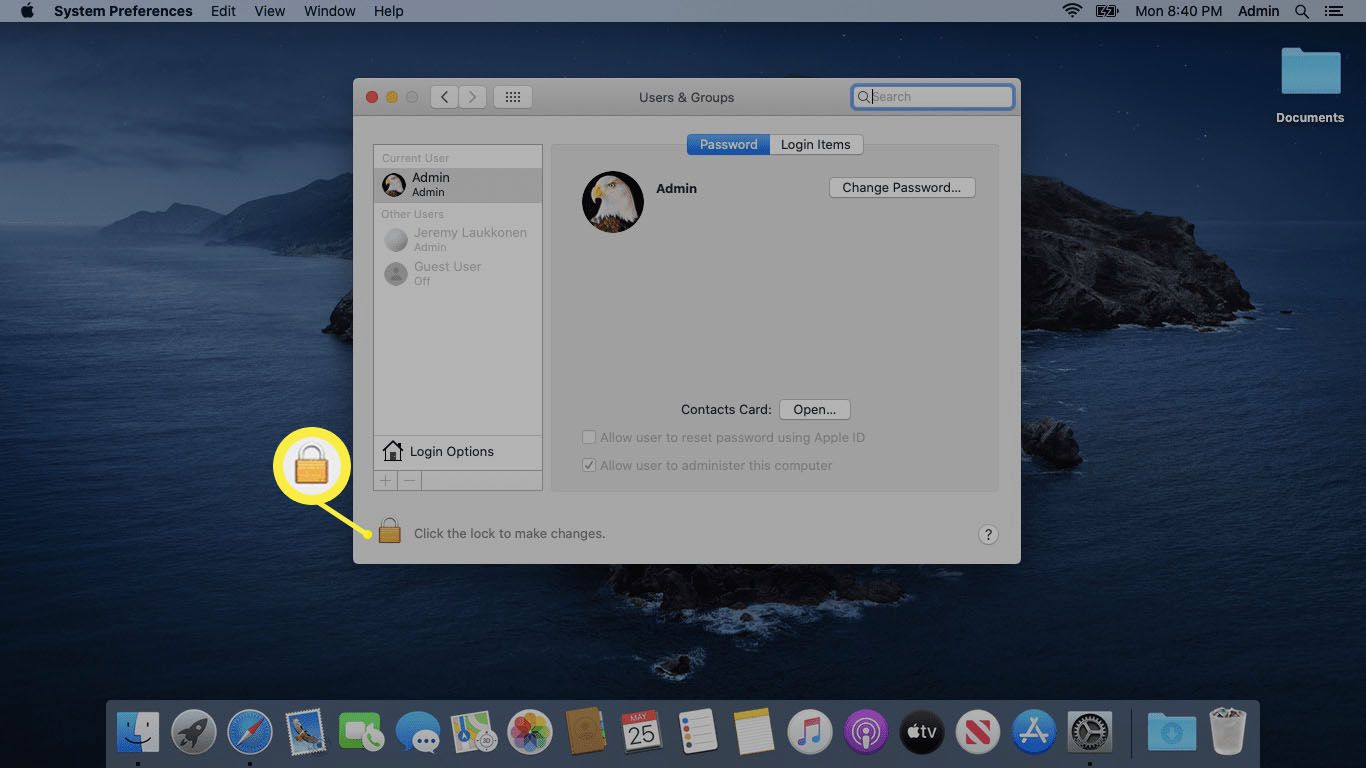The width and height of the screenshot is (1366, 768).
Task: Open the View menu
Action: (270, 11)
